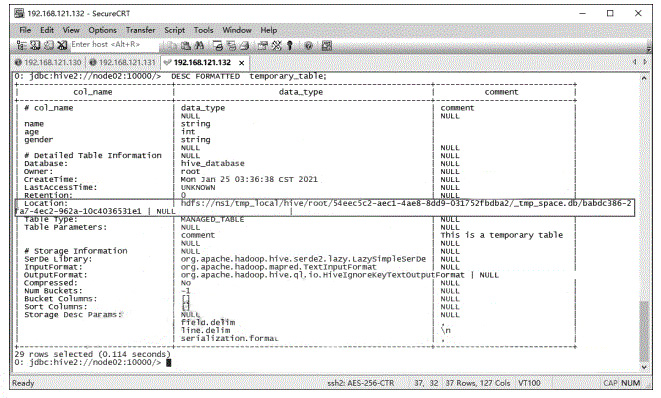Image resolution: width=661 pixels, height=398 pixels.
Task: Click the tab bar right scroll arrow
Action: [x=645, y=62]
